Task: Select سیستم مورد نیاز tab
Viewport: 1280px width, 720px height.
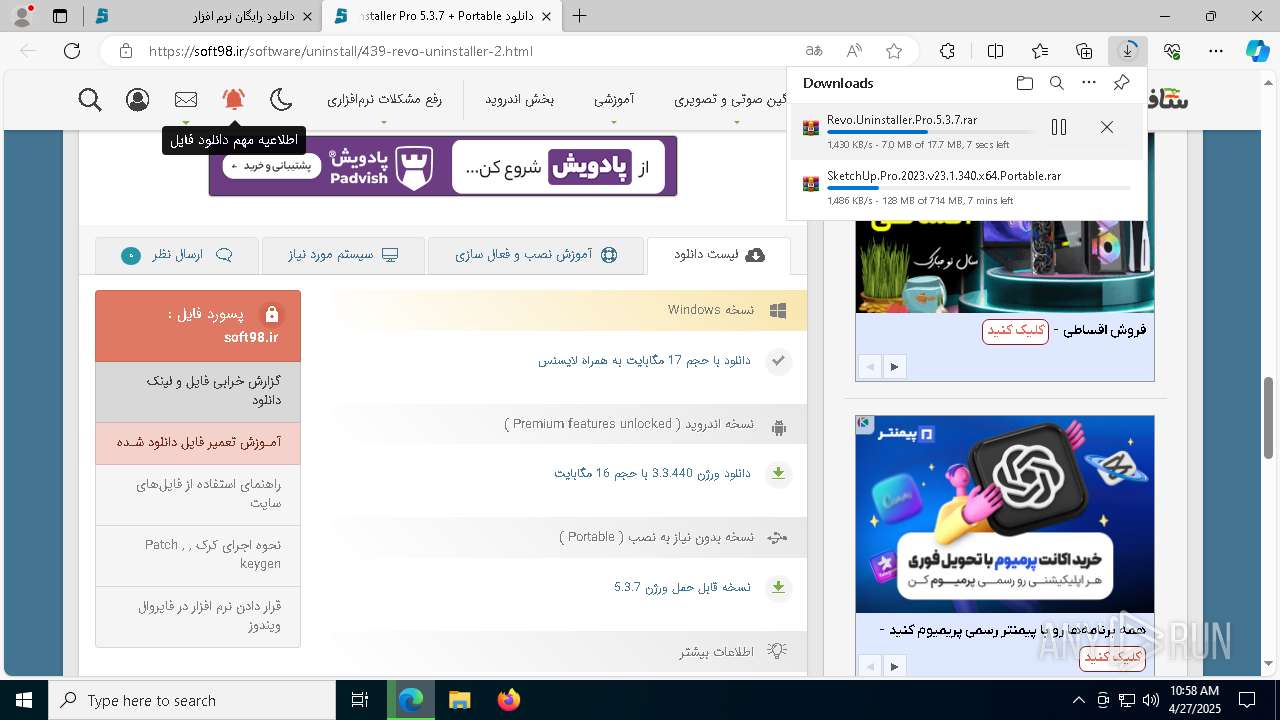Action: pyautogui.click(x=343, y=255)
